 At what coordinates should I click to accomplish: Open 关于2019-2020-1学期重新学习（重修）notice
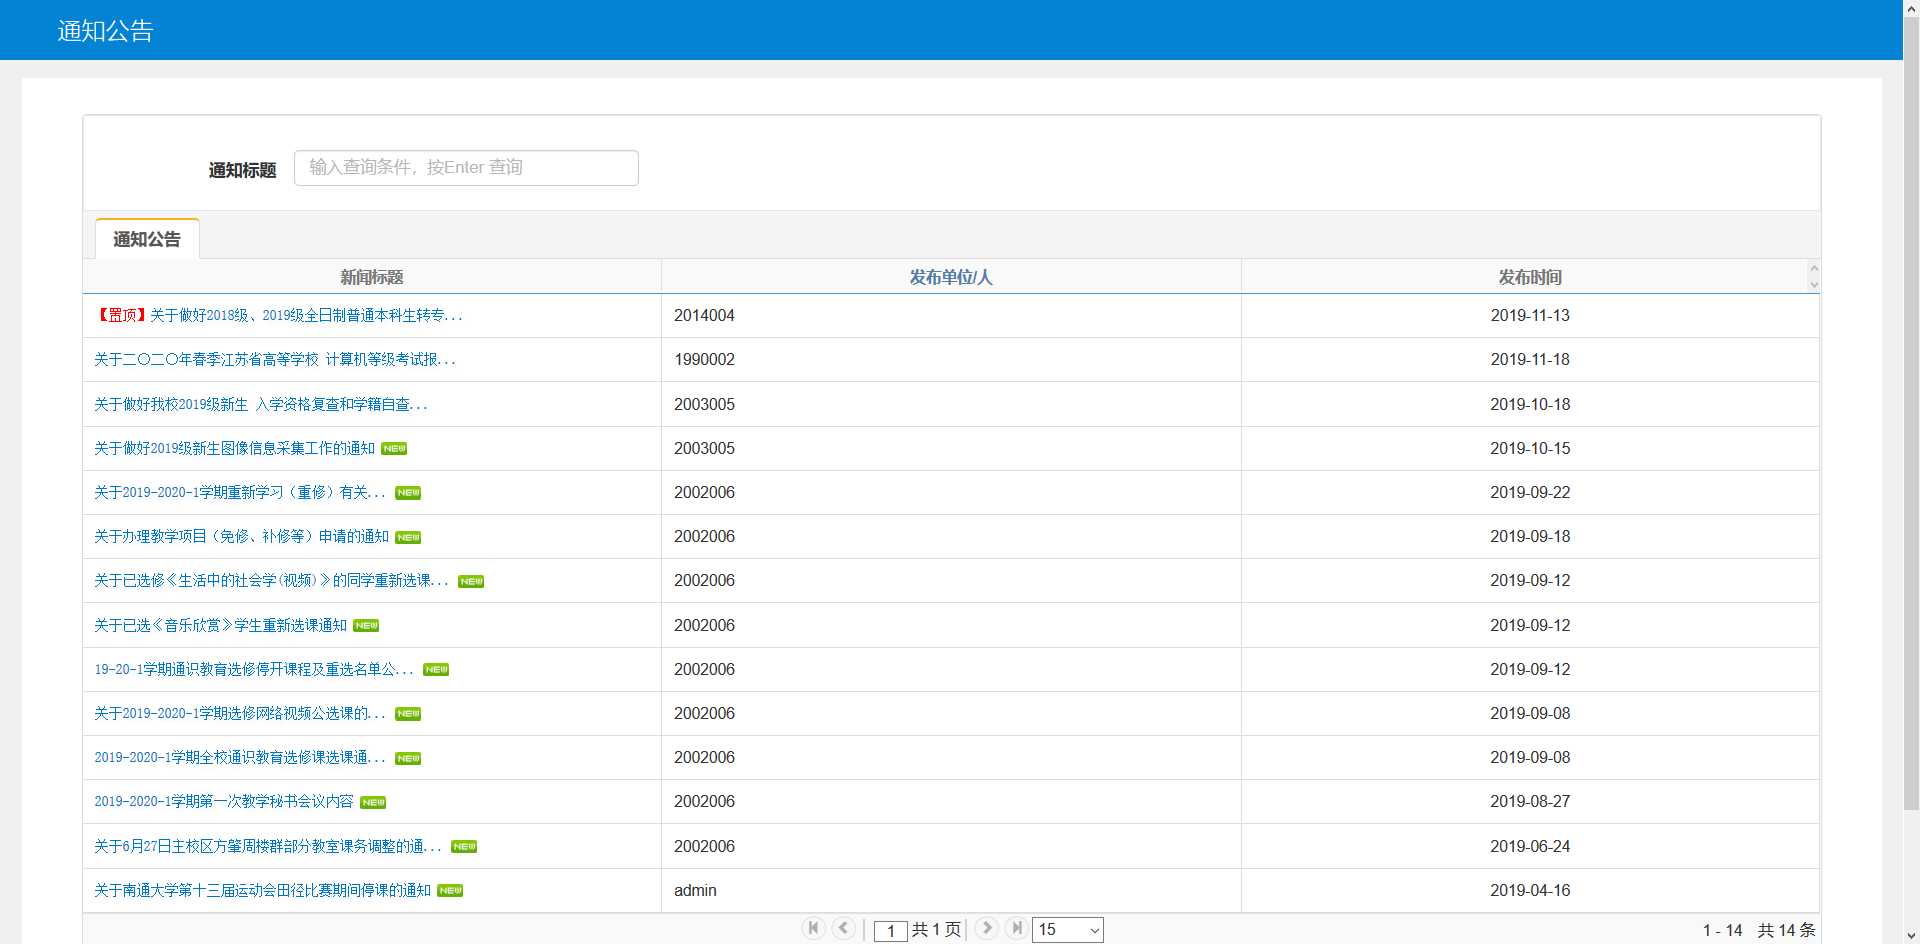[x=240, y=492]
